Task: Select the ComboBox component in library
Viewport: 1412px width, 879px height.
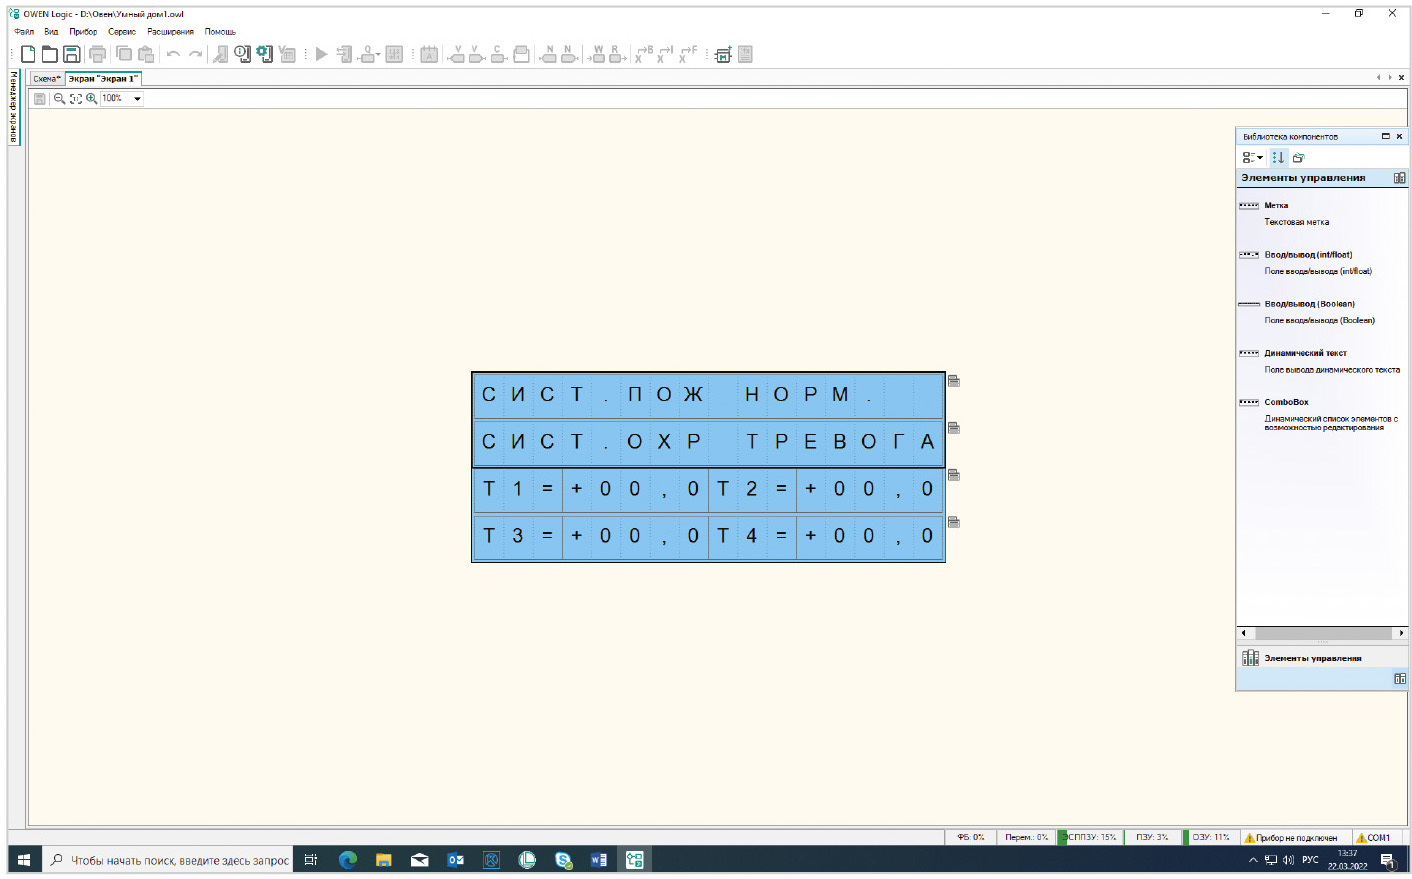Action: pyautogui.click(x=1286, y=402)
